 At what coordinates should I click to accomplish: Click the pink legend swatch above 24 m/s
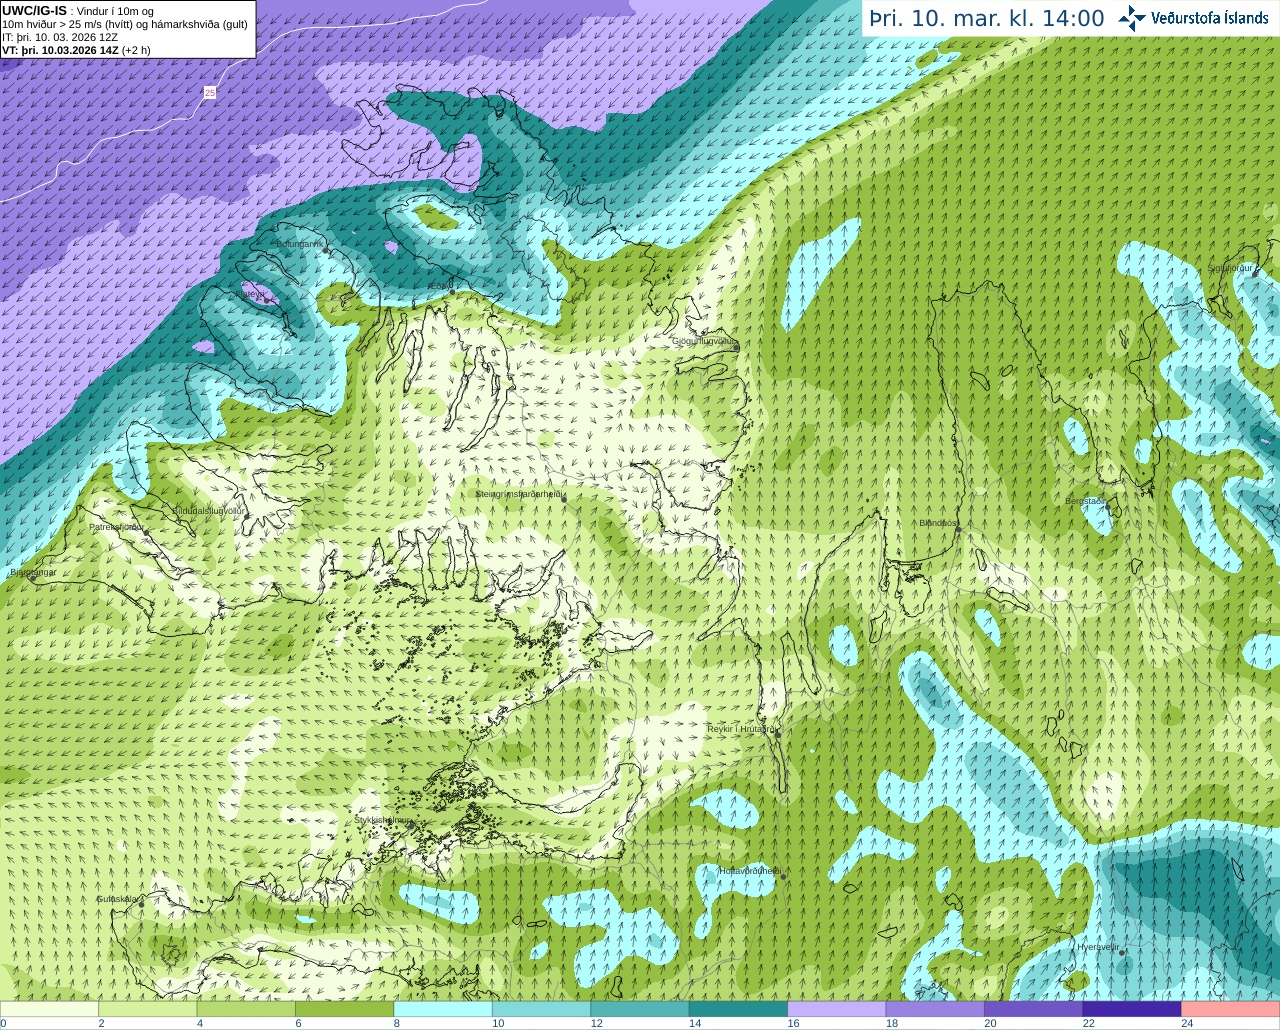[x=1230, y=1009]
